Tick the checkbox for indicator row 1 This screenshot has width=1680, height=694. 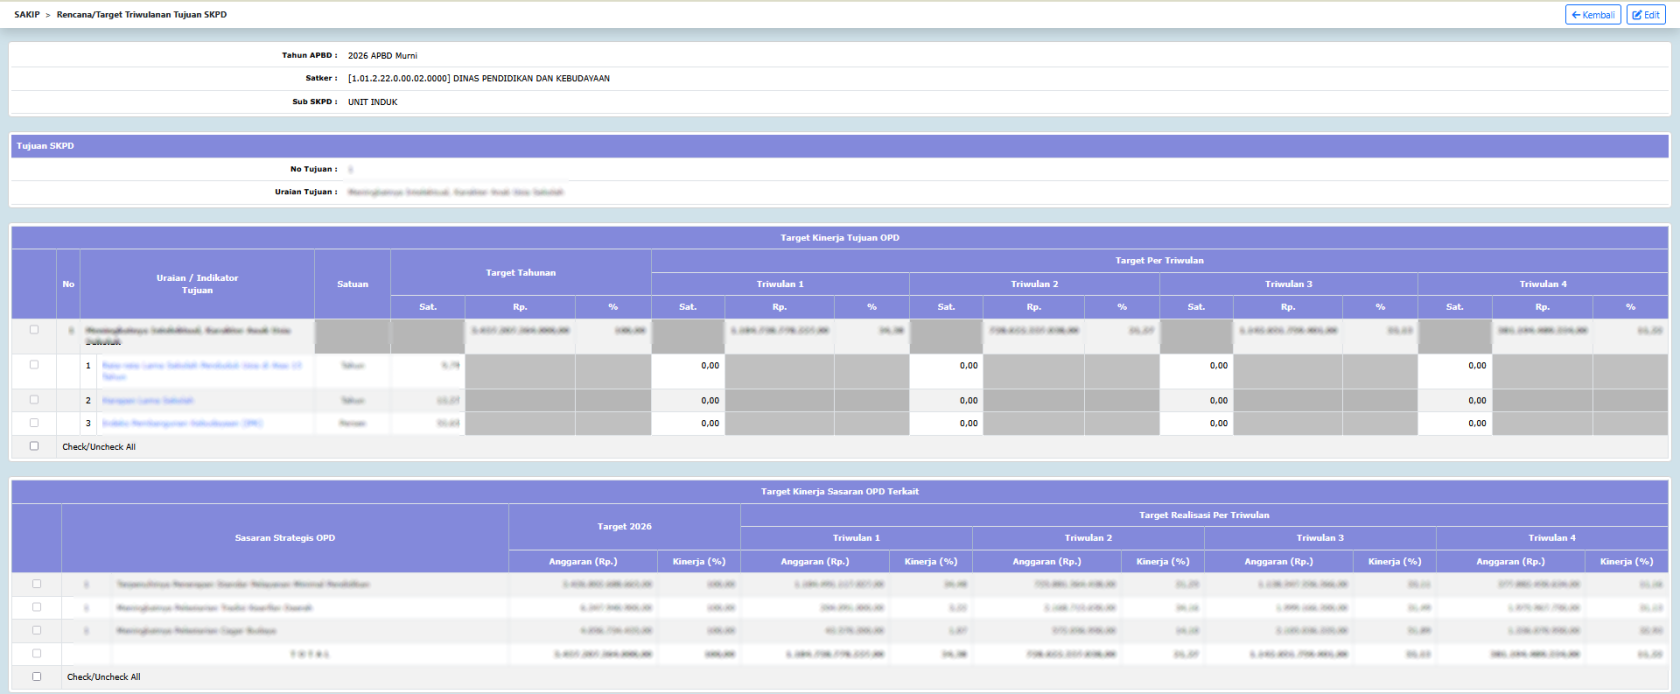pyautogui.click(x=34, y=365)
